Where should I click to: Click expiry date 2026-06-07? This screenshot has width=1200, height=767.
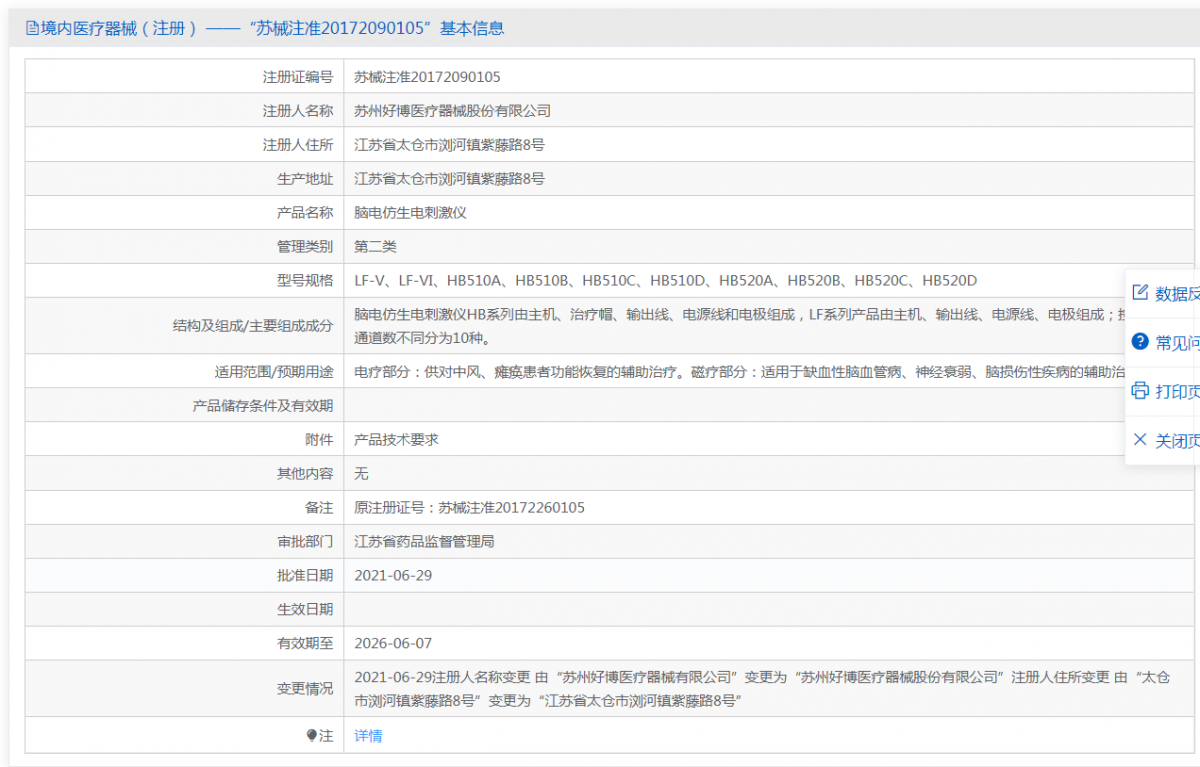tap(393, 644)
